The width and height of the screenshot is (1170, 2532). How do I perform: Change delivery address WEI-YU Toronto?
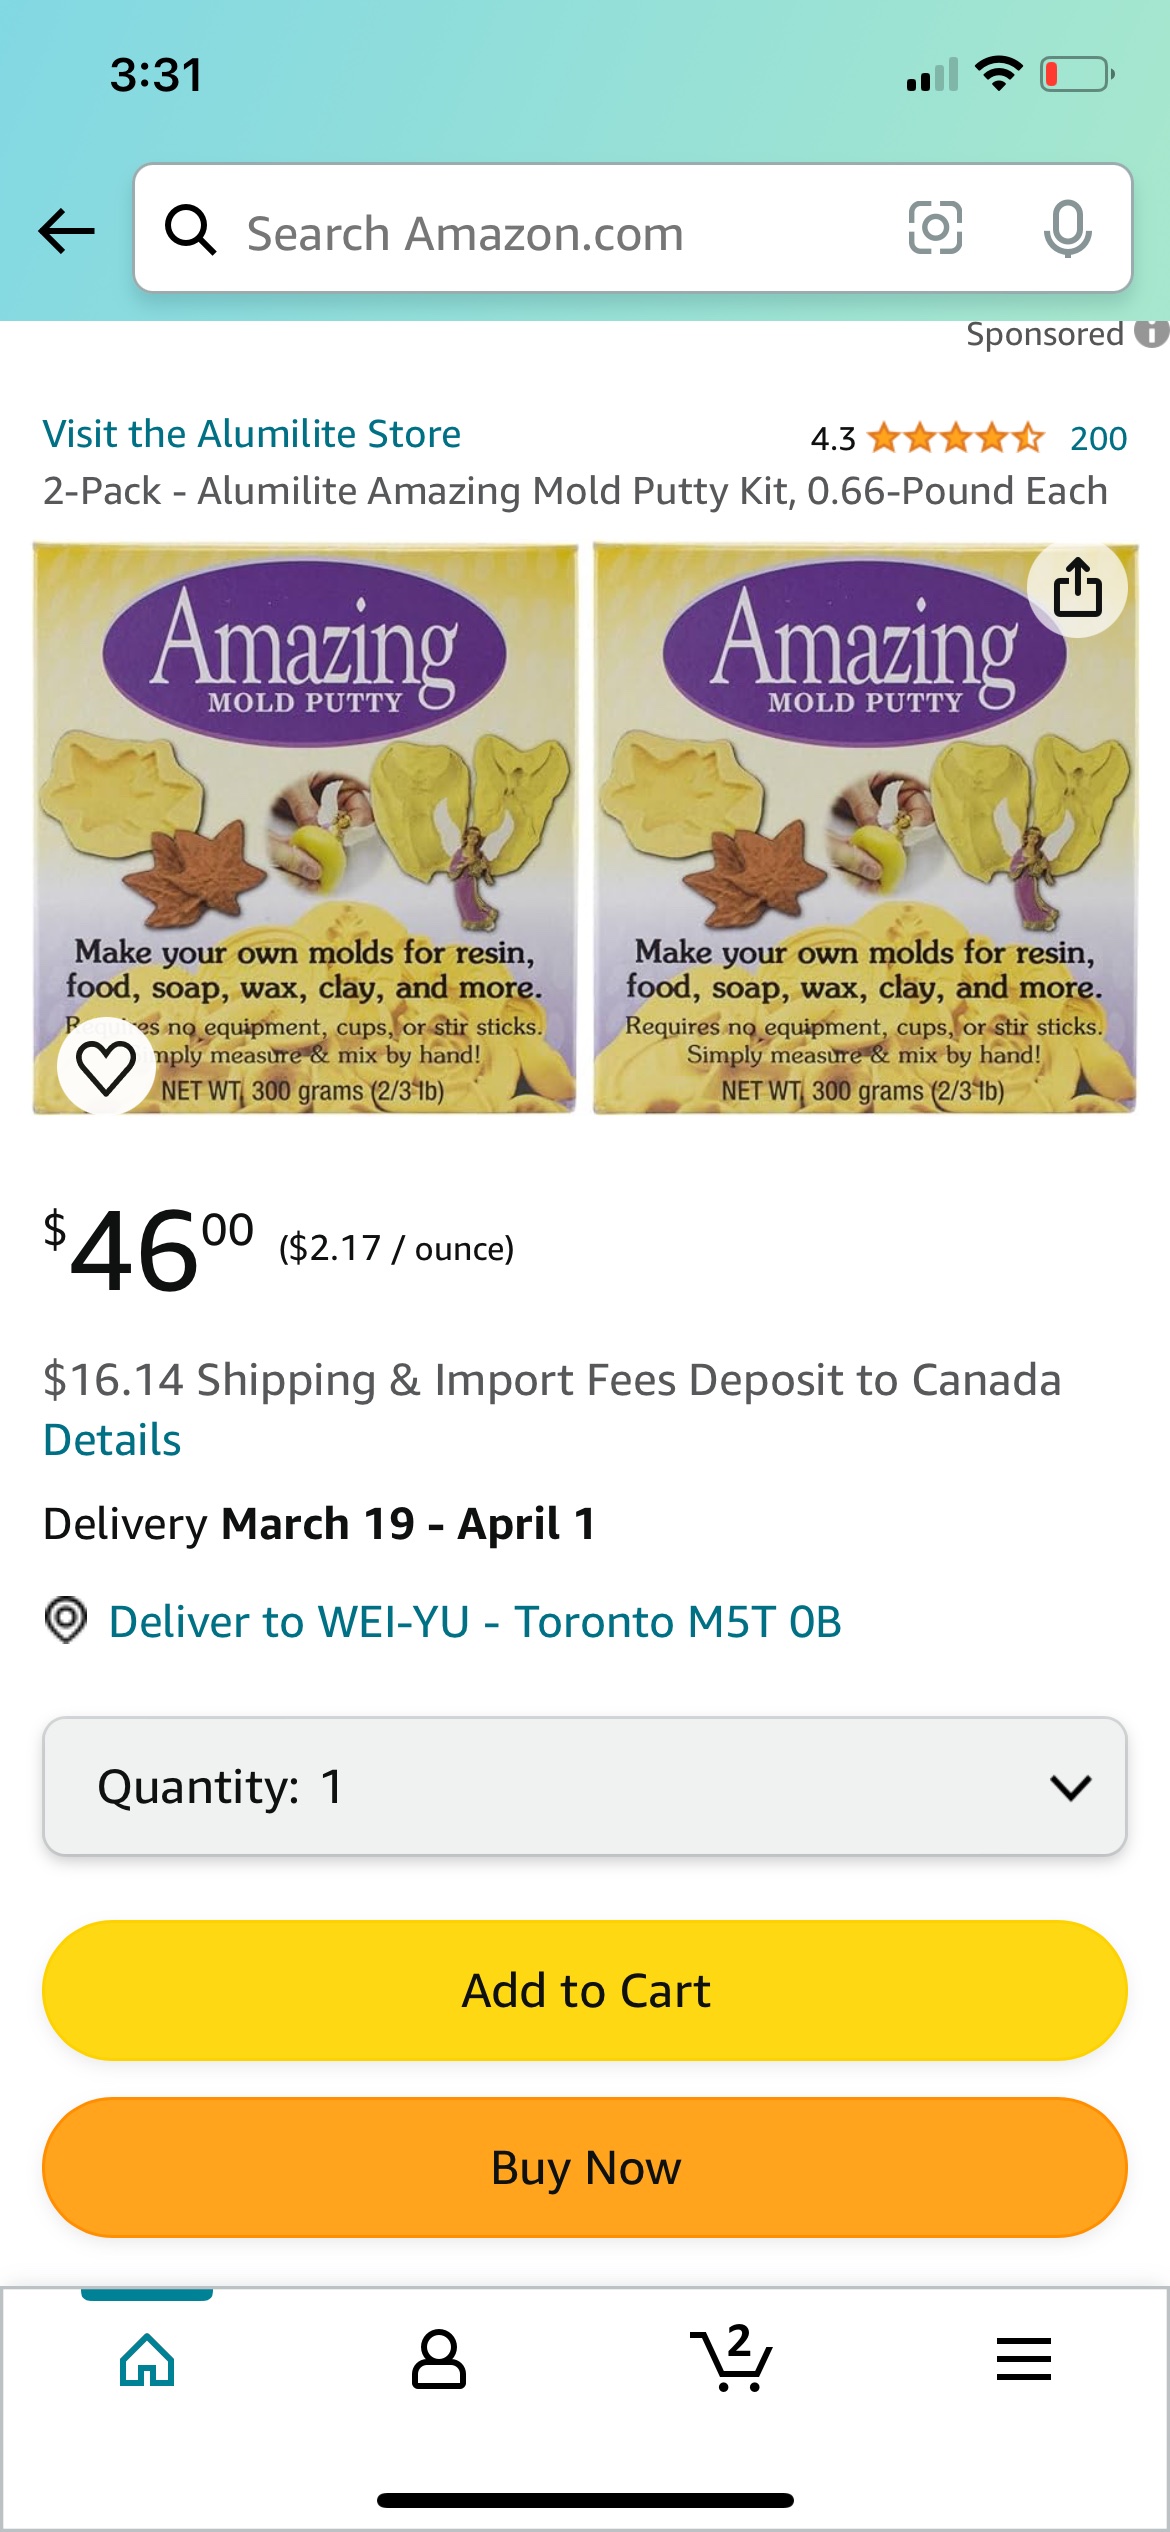point(474,1622)
